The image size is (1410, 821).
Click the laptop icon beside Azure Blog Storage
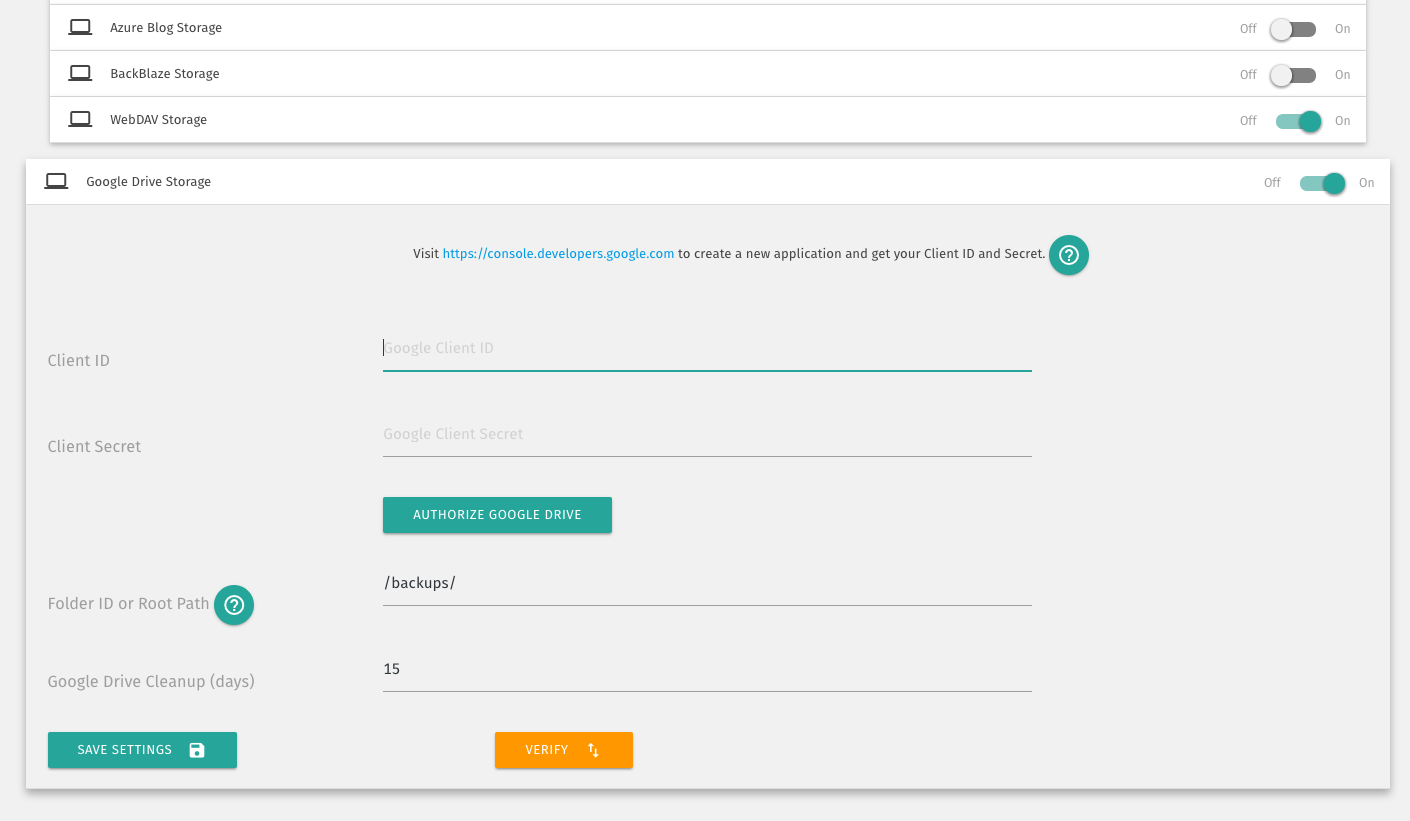80,27
